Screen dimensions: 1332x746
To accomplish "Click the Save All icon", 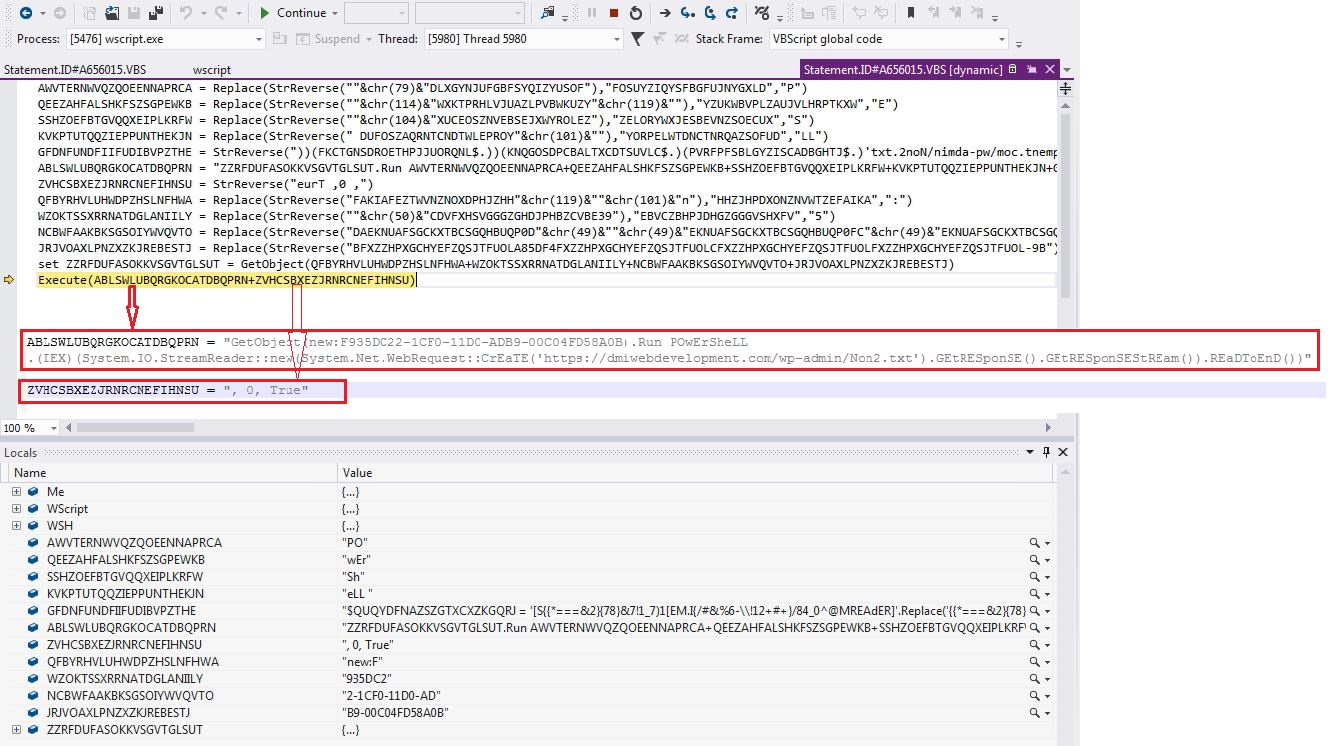I will pyautogui.click(x=155, y=13).
